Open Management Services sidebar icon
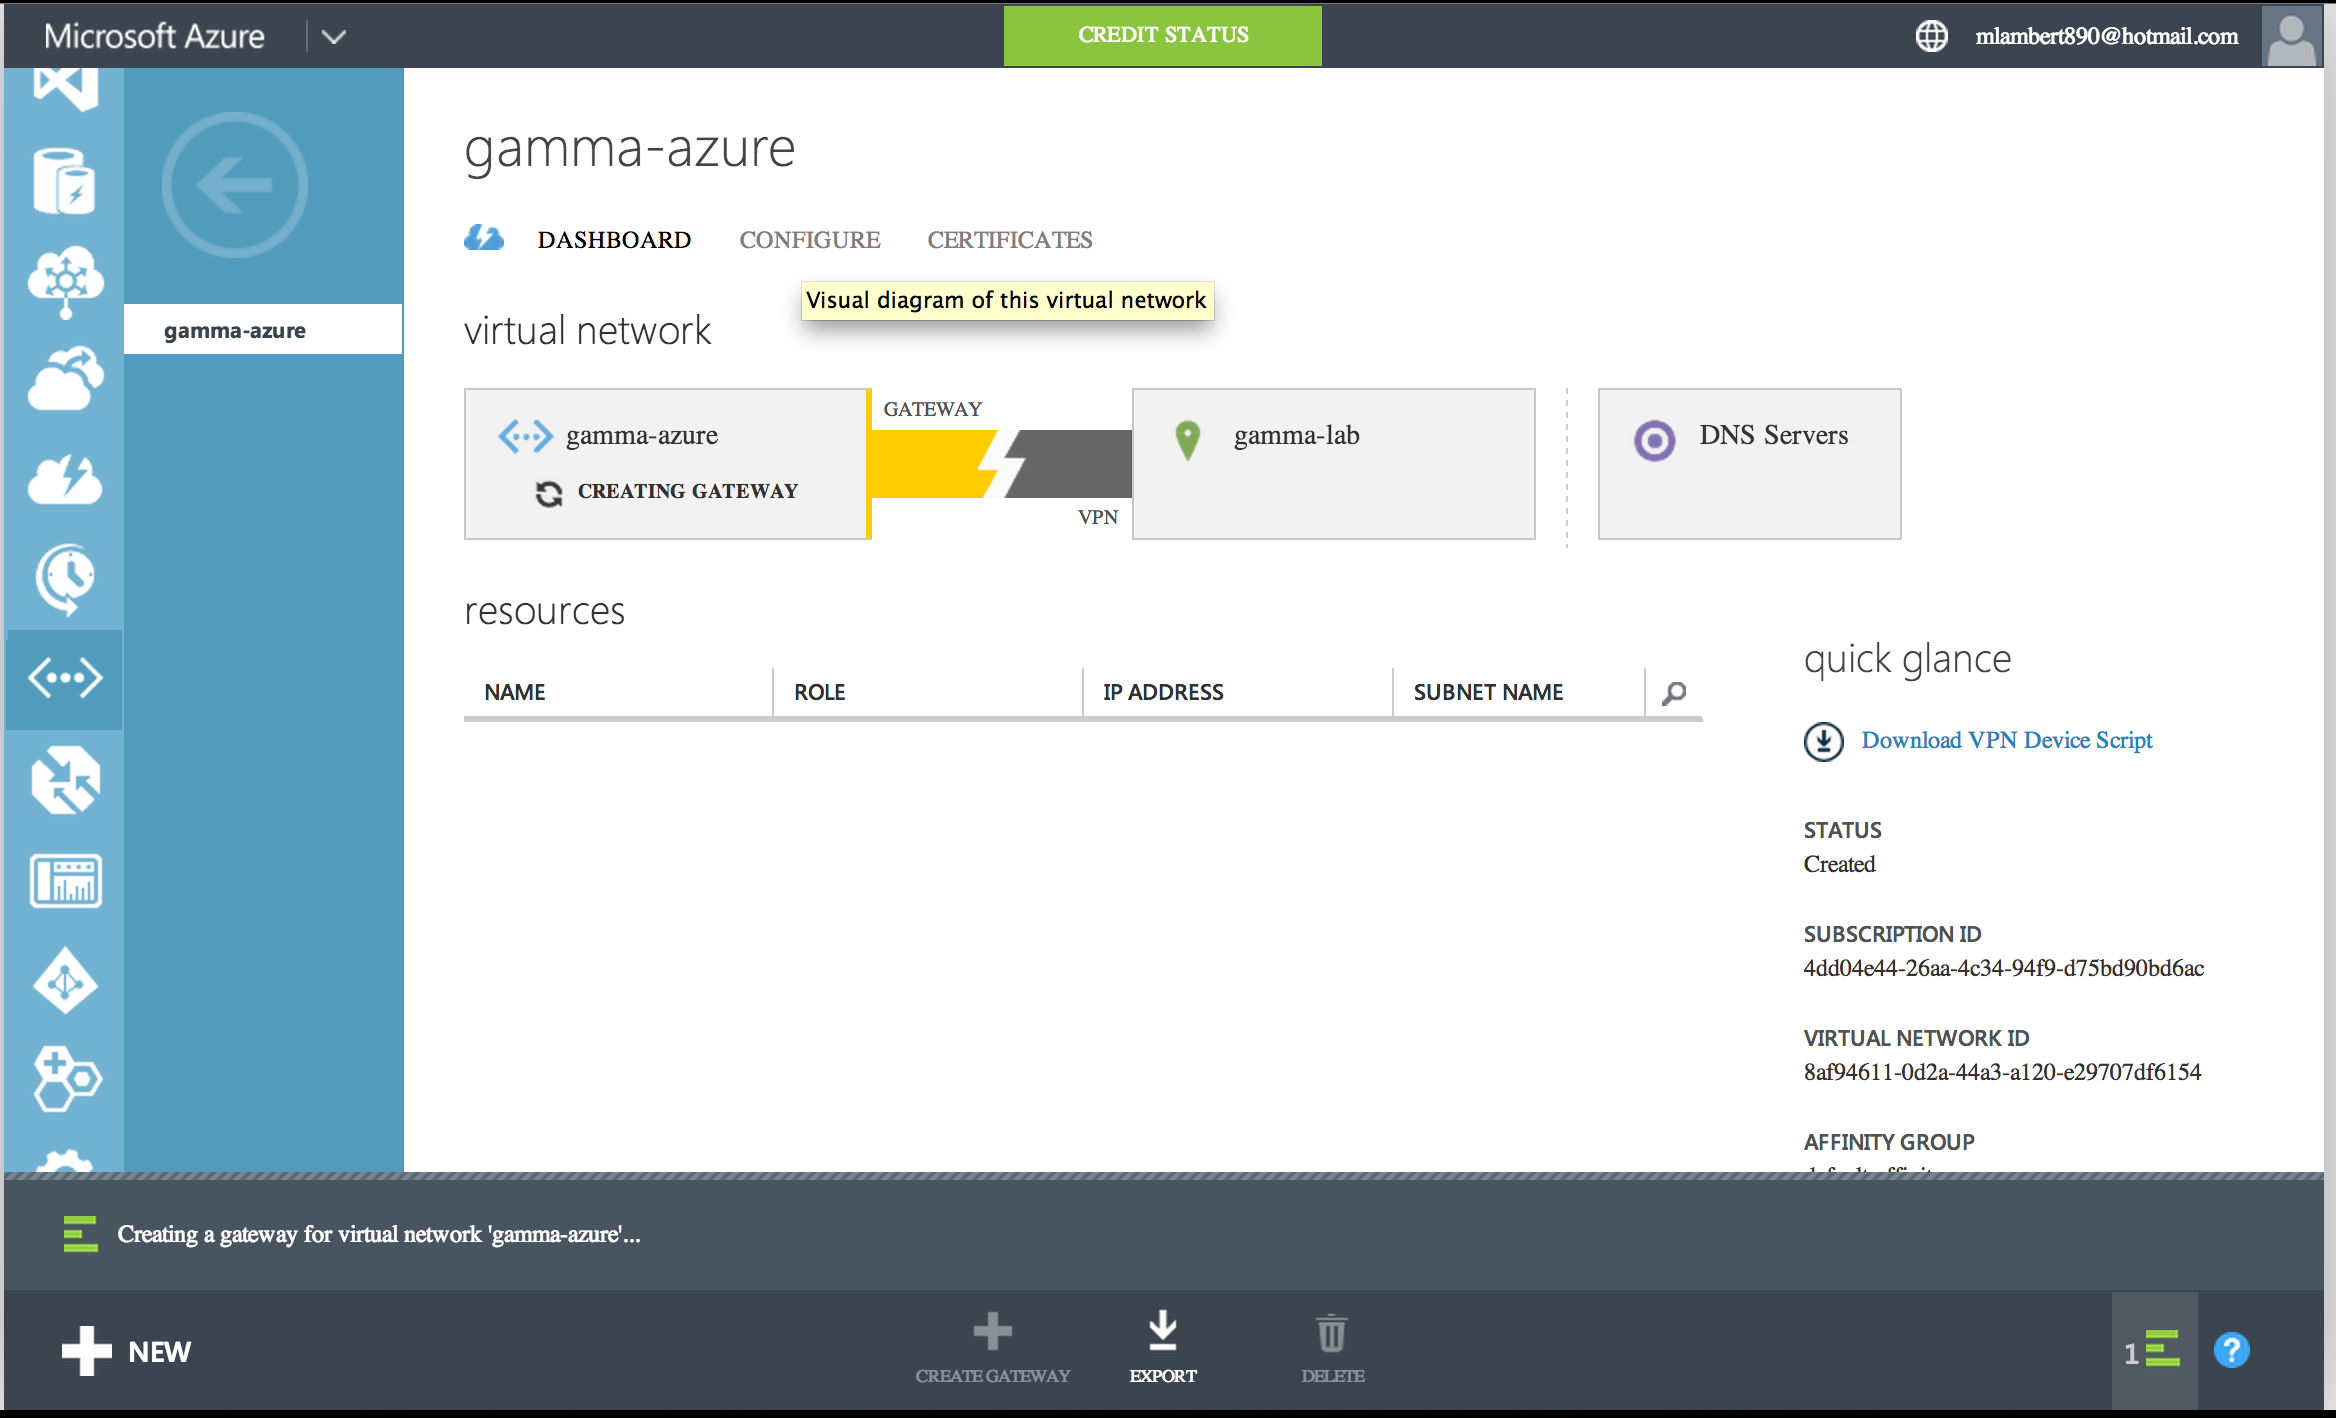The height and width of the screenshot is (1418, 2336). (65, 881)
